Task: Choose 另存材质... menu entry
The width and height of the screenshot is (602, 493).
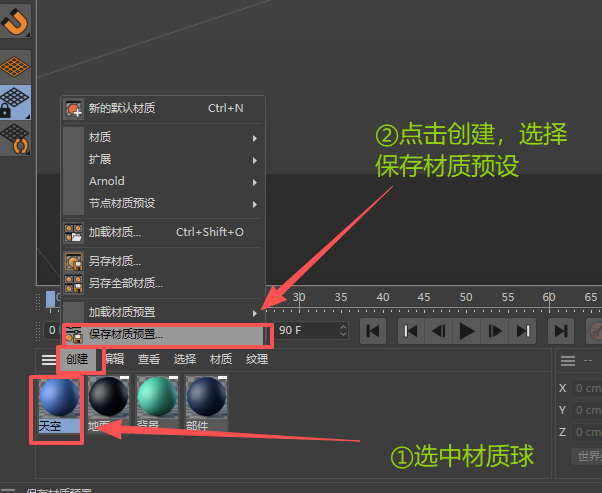Action: (x=163, y=261)
